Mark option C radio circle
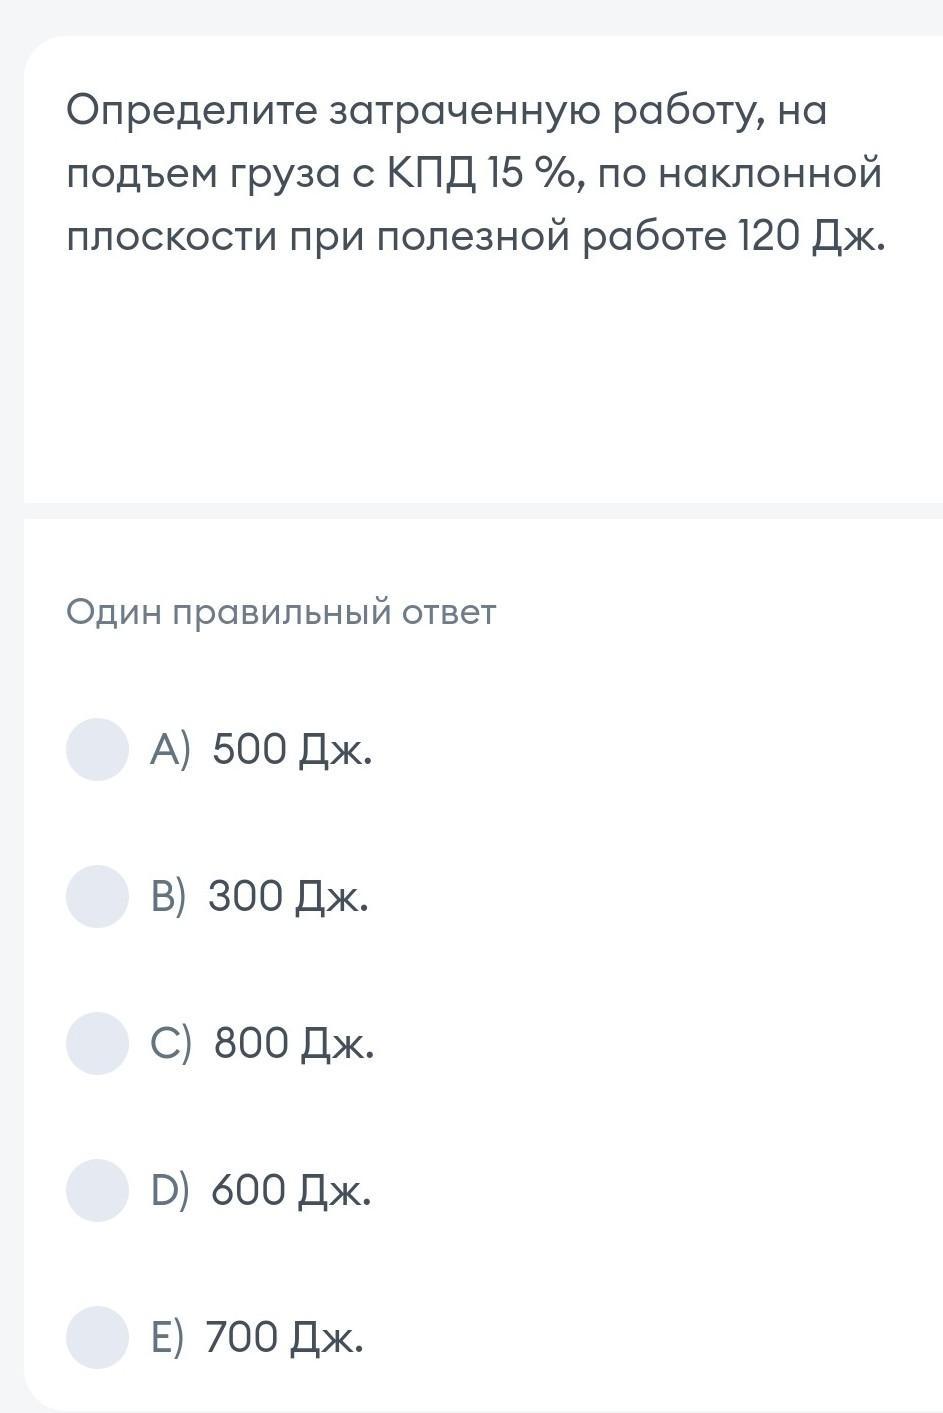943x1413 pixels. tap(97, 1043)
